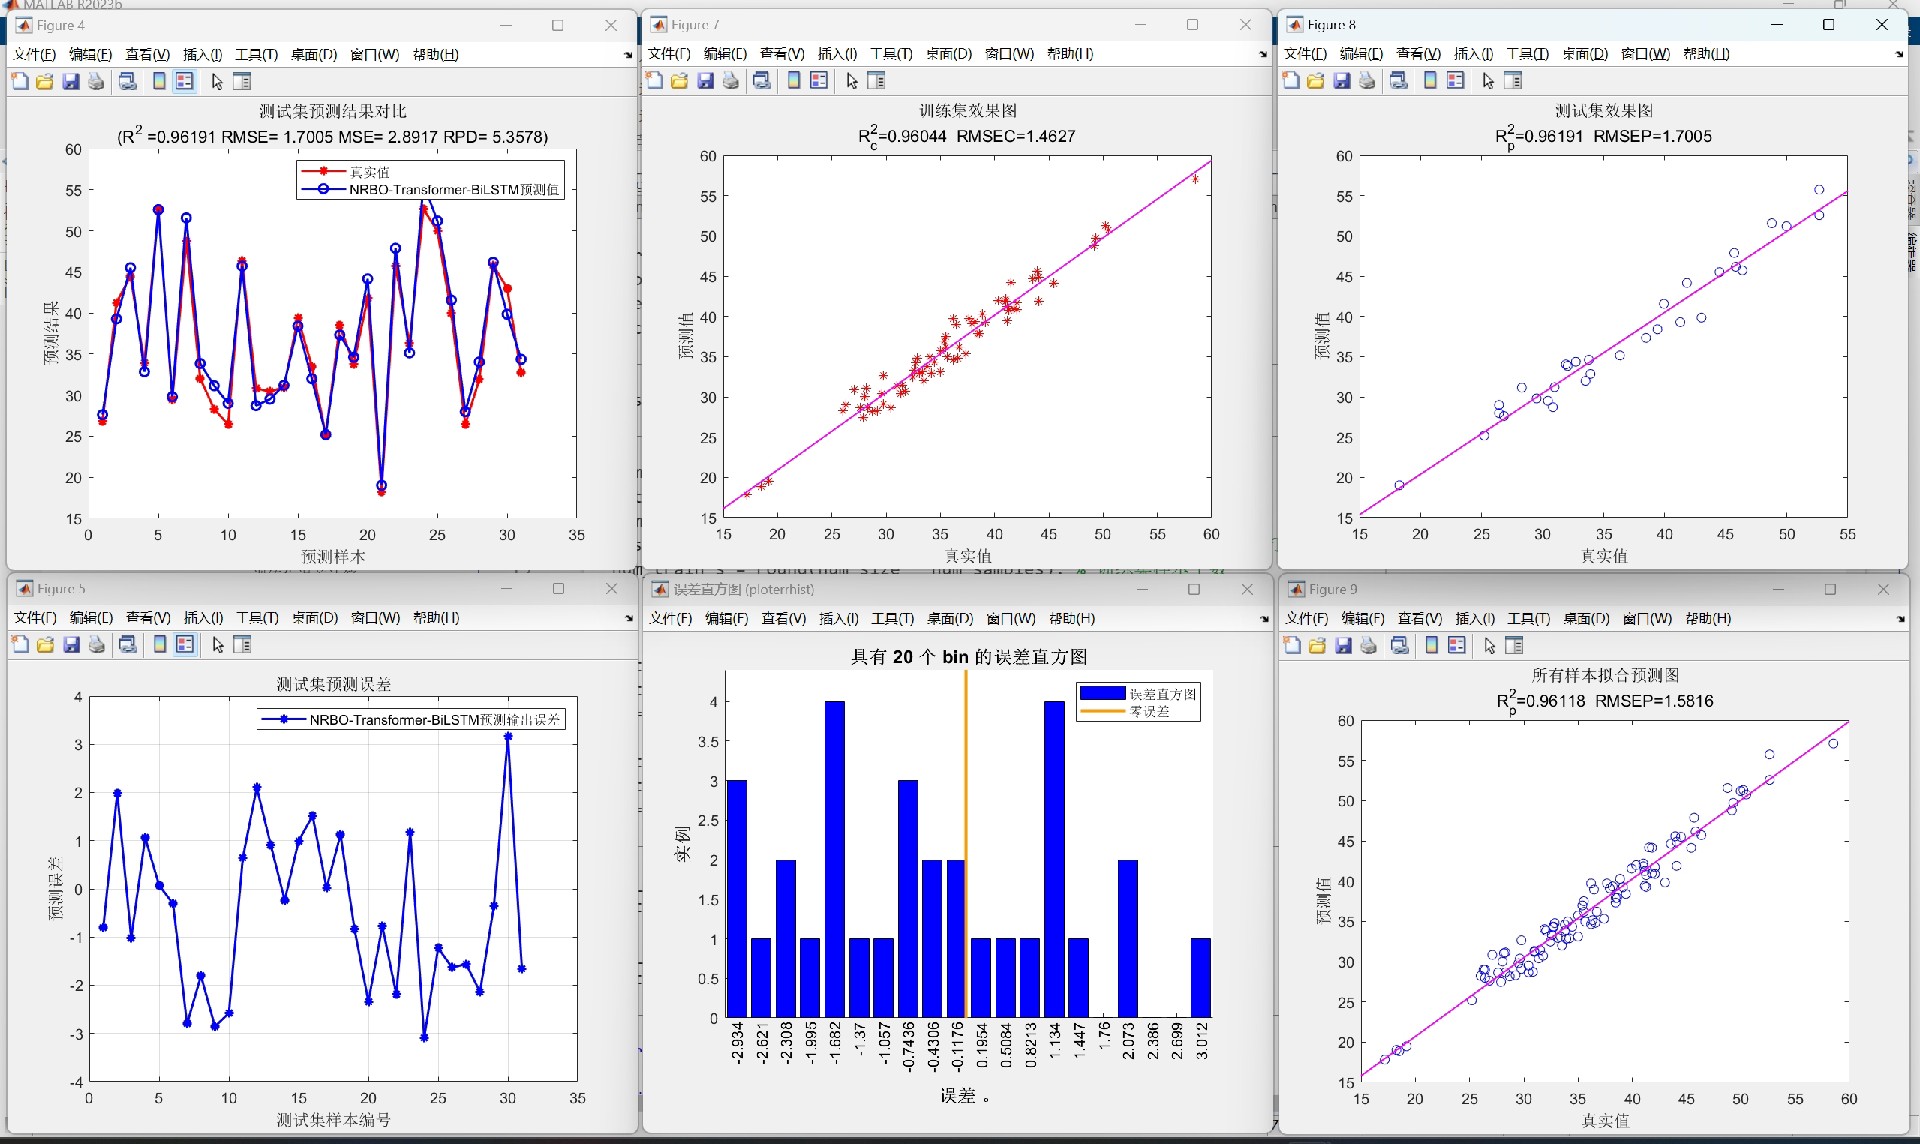Enable Edit Plot arrow in Figure 8
Screen dimensions: 1920x1144
(1488, 81)
